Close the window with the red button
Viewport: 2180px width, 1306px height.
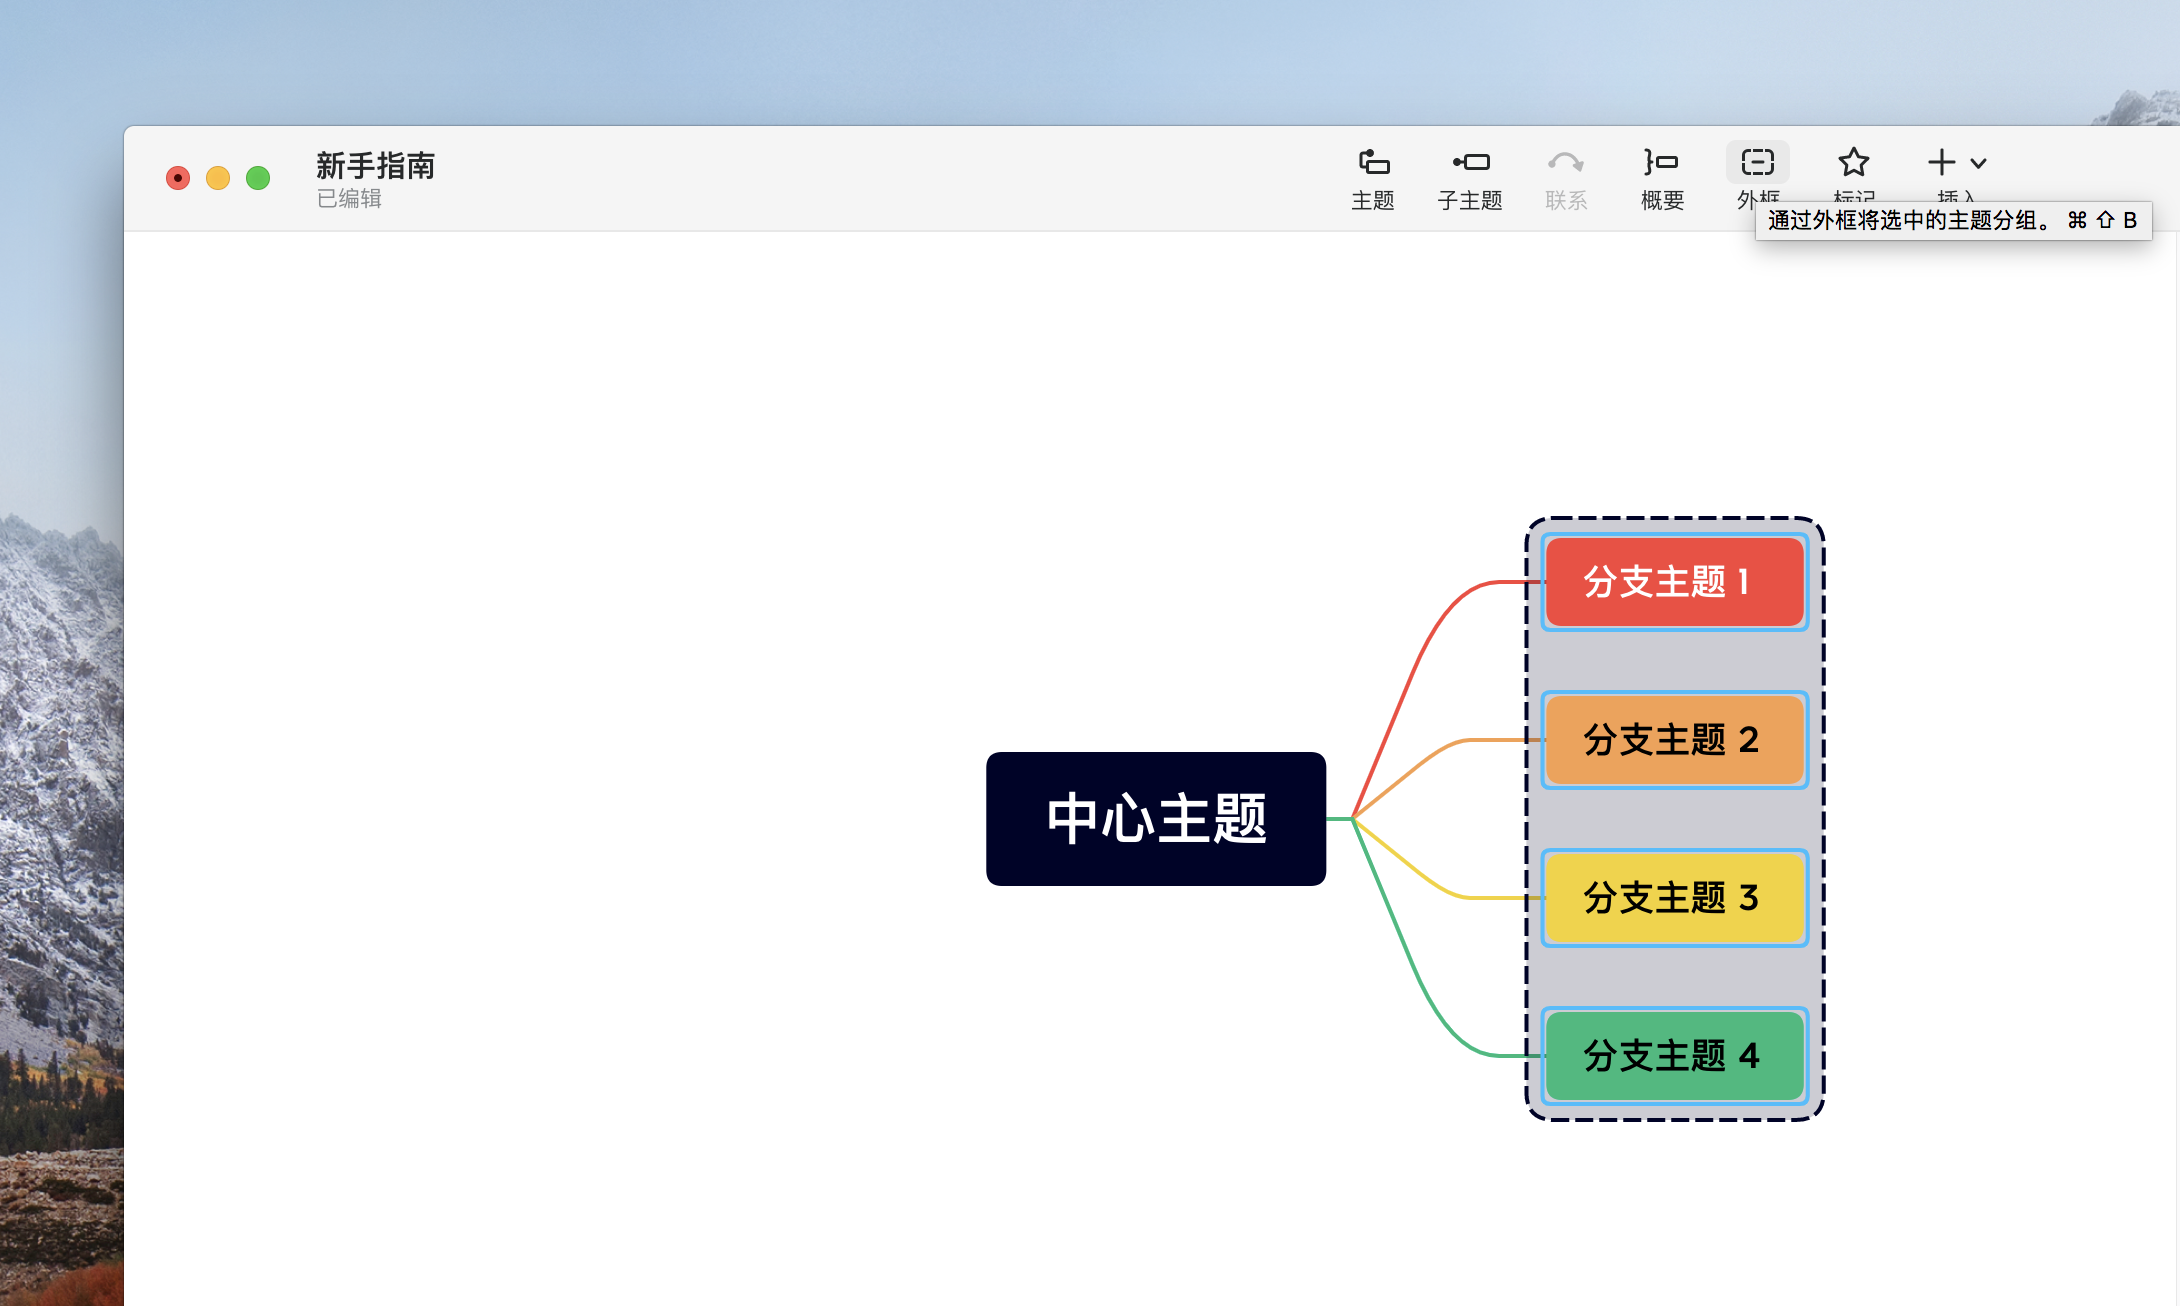tap(178, 178)
